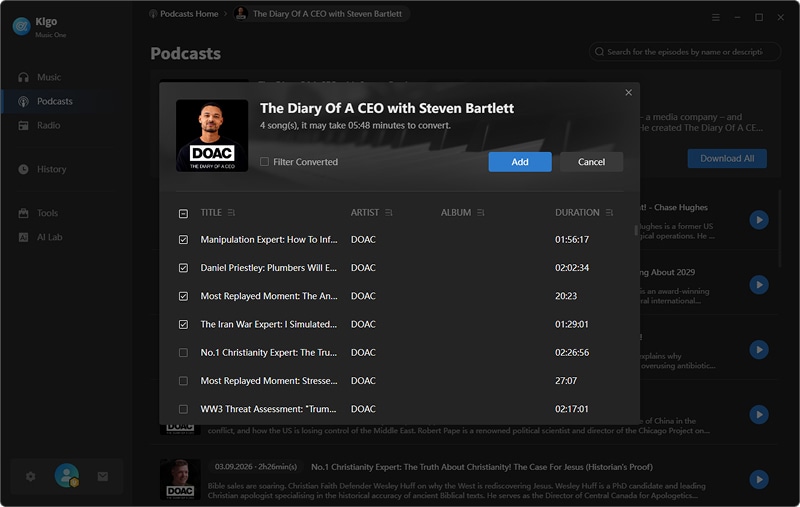
Task: Go to Podcasts Home breadcrumb
Action: click(x=184, y=14)
